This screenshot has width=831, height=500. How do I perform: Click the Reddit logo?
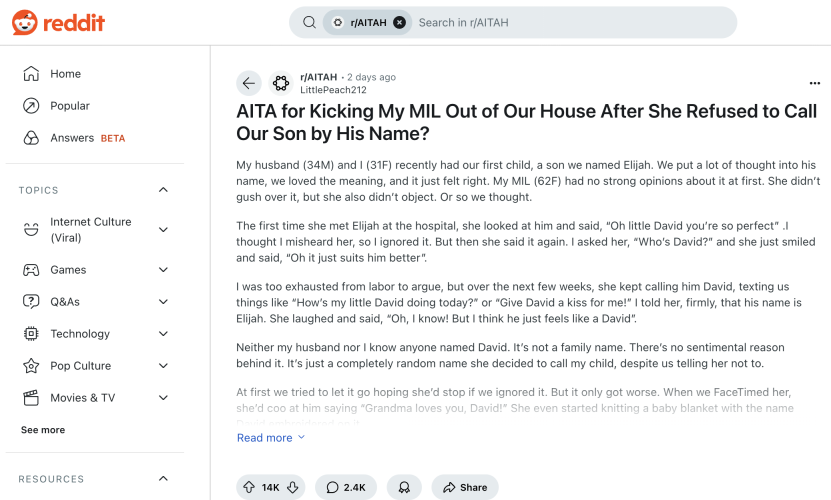click(58, 22)
